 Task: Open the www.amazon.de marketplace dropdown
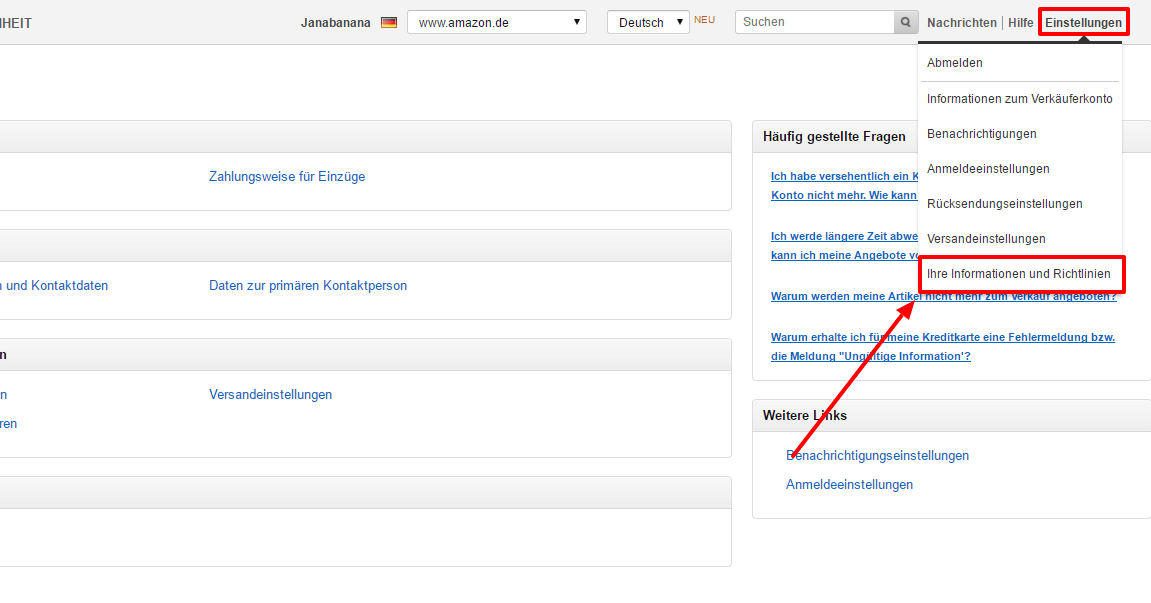(x=497, y=22)
